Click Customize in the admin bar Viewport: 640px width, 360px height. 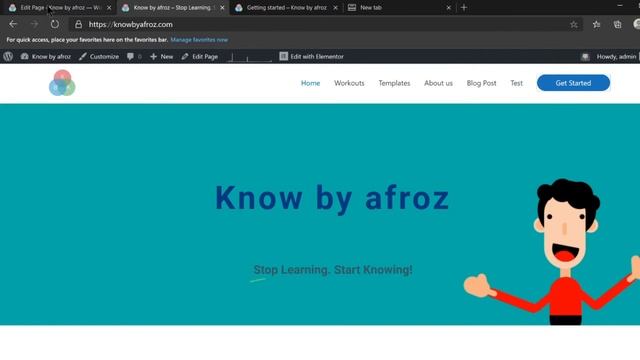pyautogui.click(x=99, y=56)
